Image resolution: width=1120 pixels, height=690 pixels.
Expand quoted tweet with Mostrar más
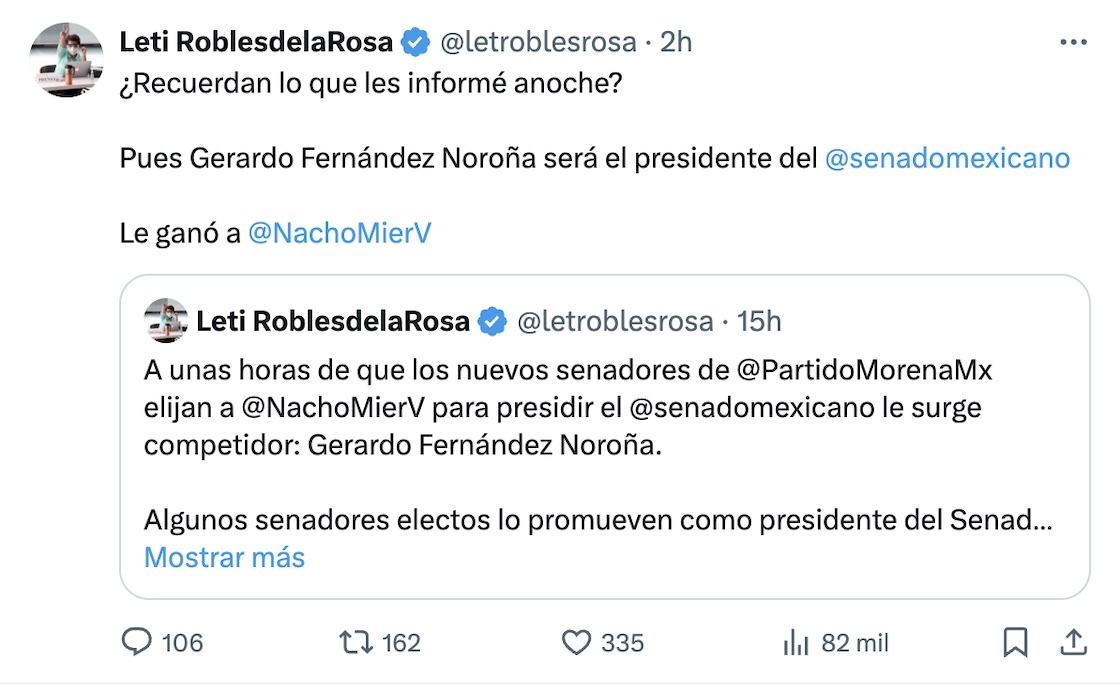tap(224, 557)
